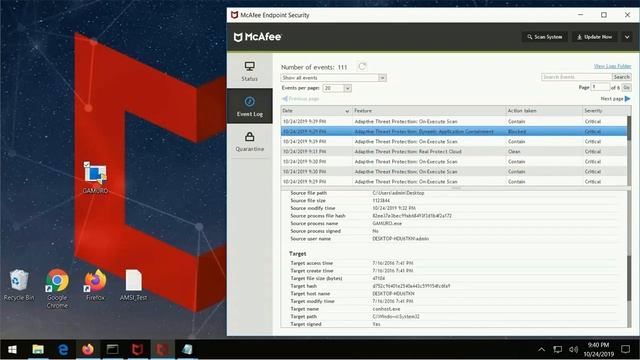The width and height of the screenshot is (640, 360).
Task: Open the notepad-like app in taskbar
Action: (187, 349)
